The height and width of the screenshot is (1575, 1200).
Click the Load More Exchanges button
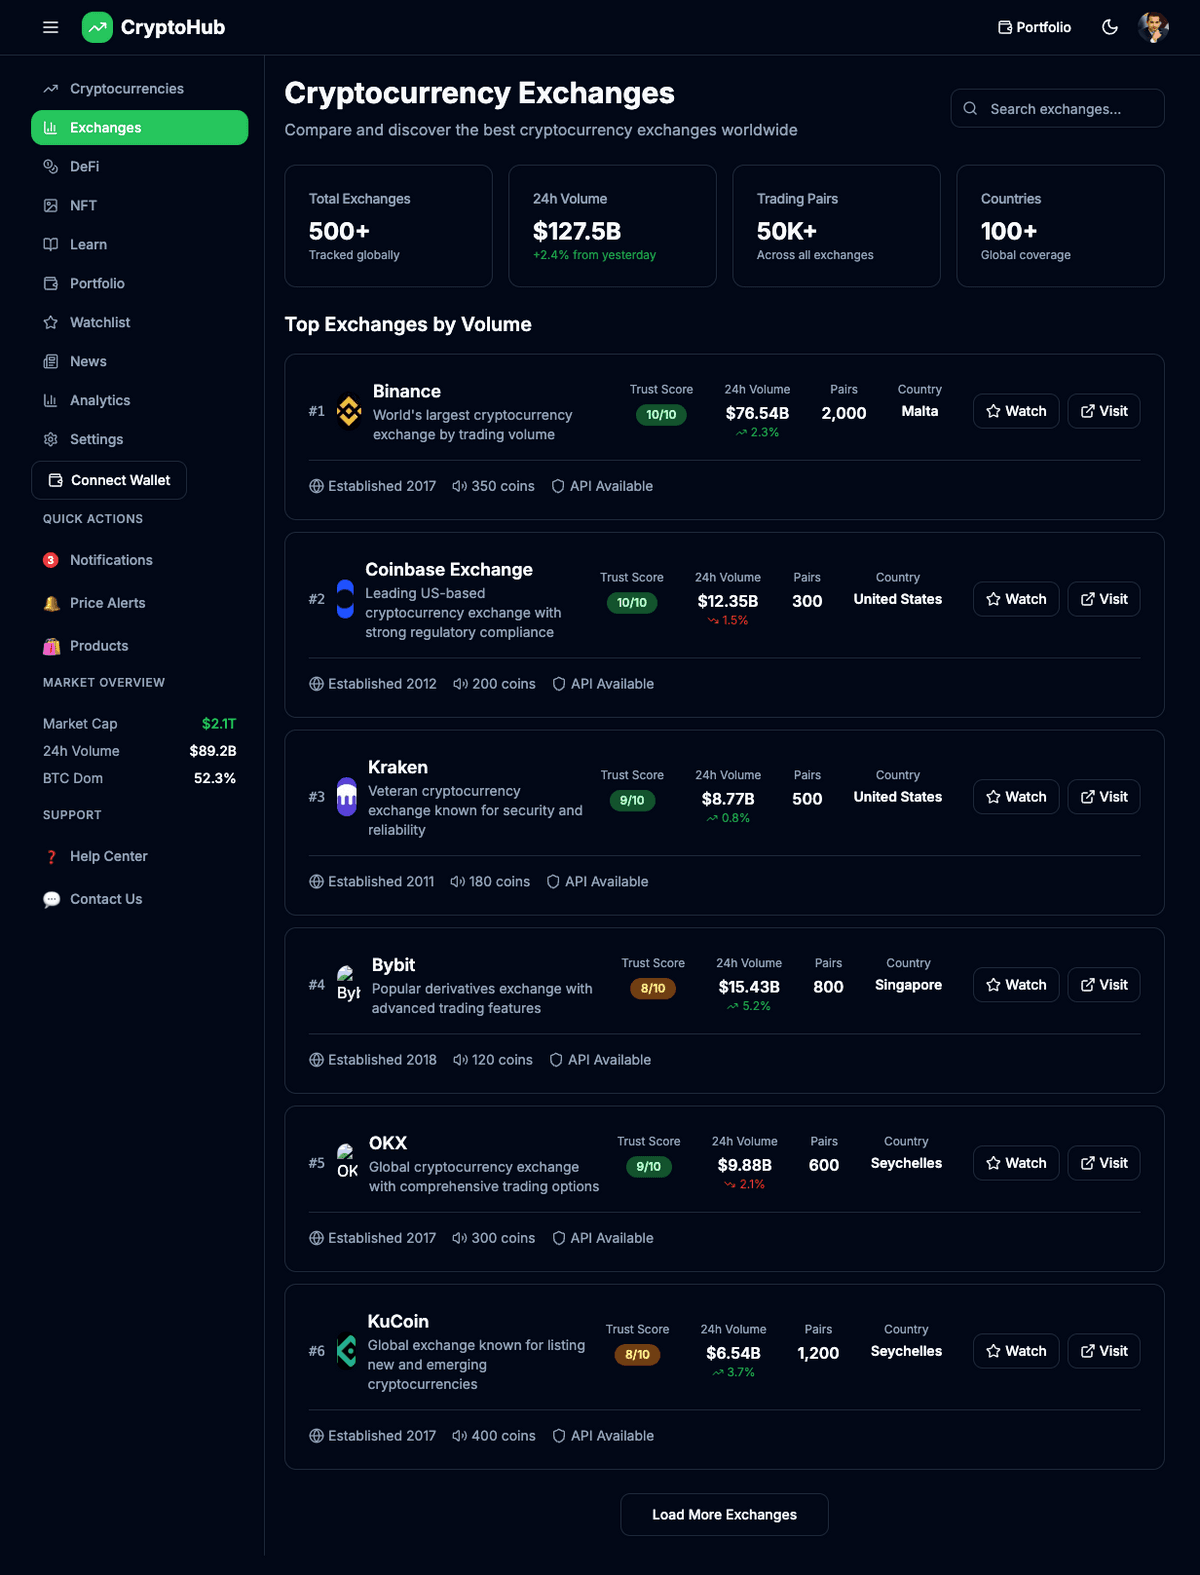[x=724, y=1515]
